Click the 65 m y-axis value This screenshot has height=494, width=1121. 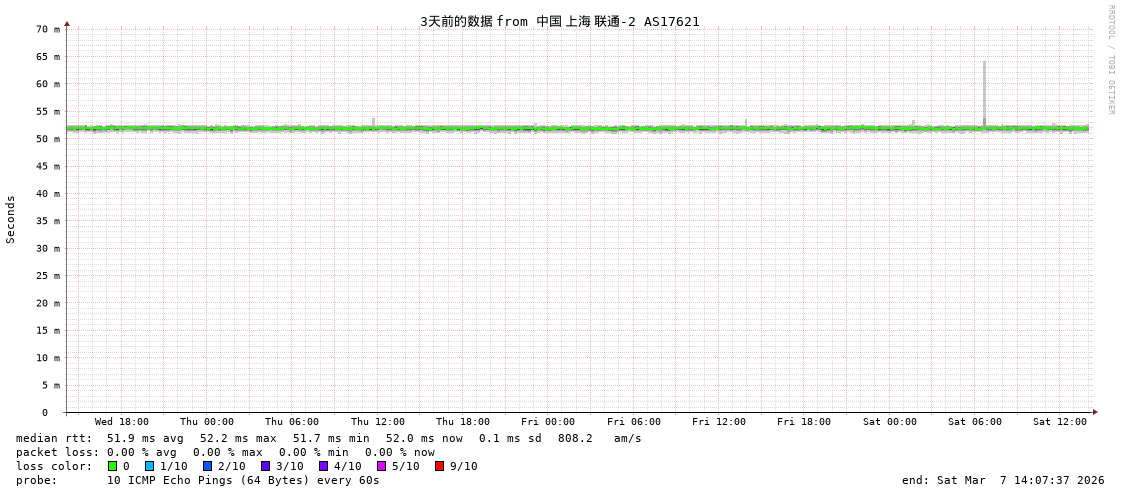pos(47,56)
